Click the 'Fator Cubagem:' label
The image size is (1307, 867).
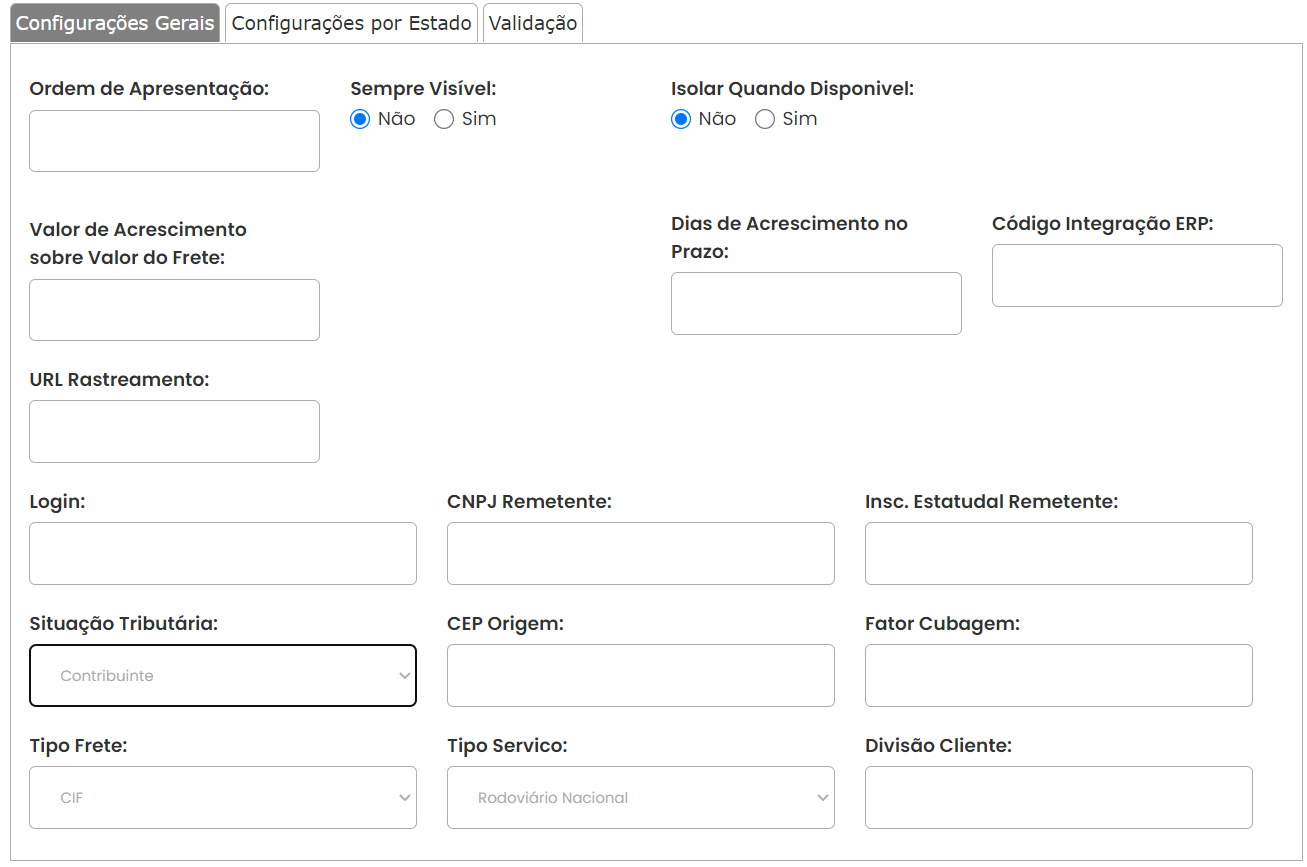pyautogui.click(x=942, y=623)
